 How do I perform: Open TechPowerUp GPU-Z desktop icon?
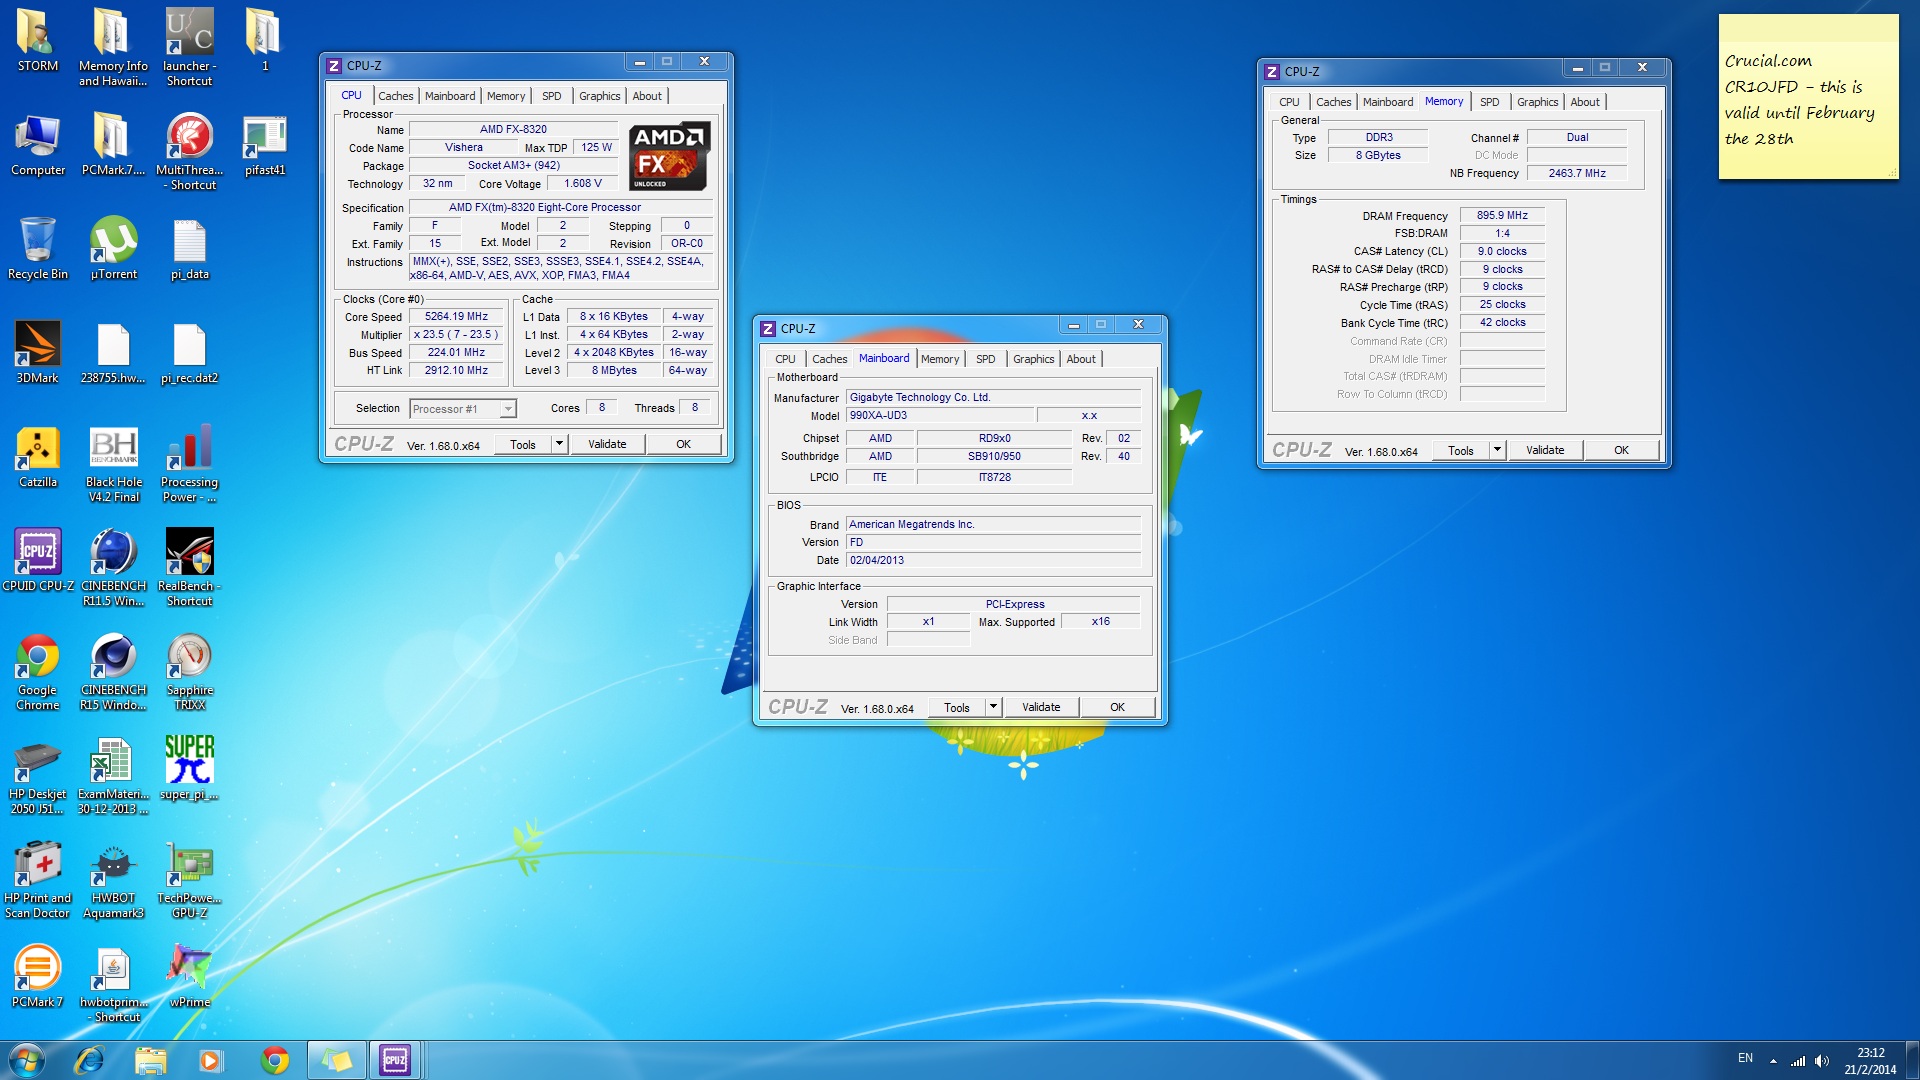pos(189,880)
